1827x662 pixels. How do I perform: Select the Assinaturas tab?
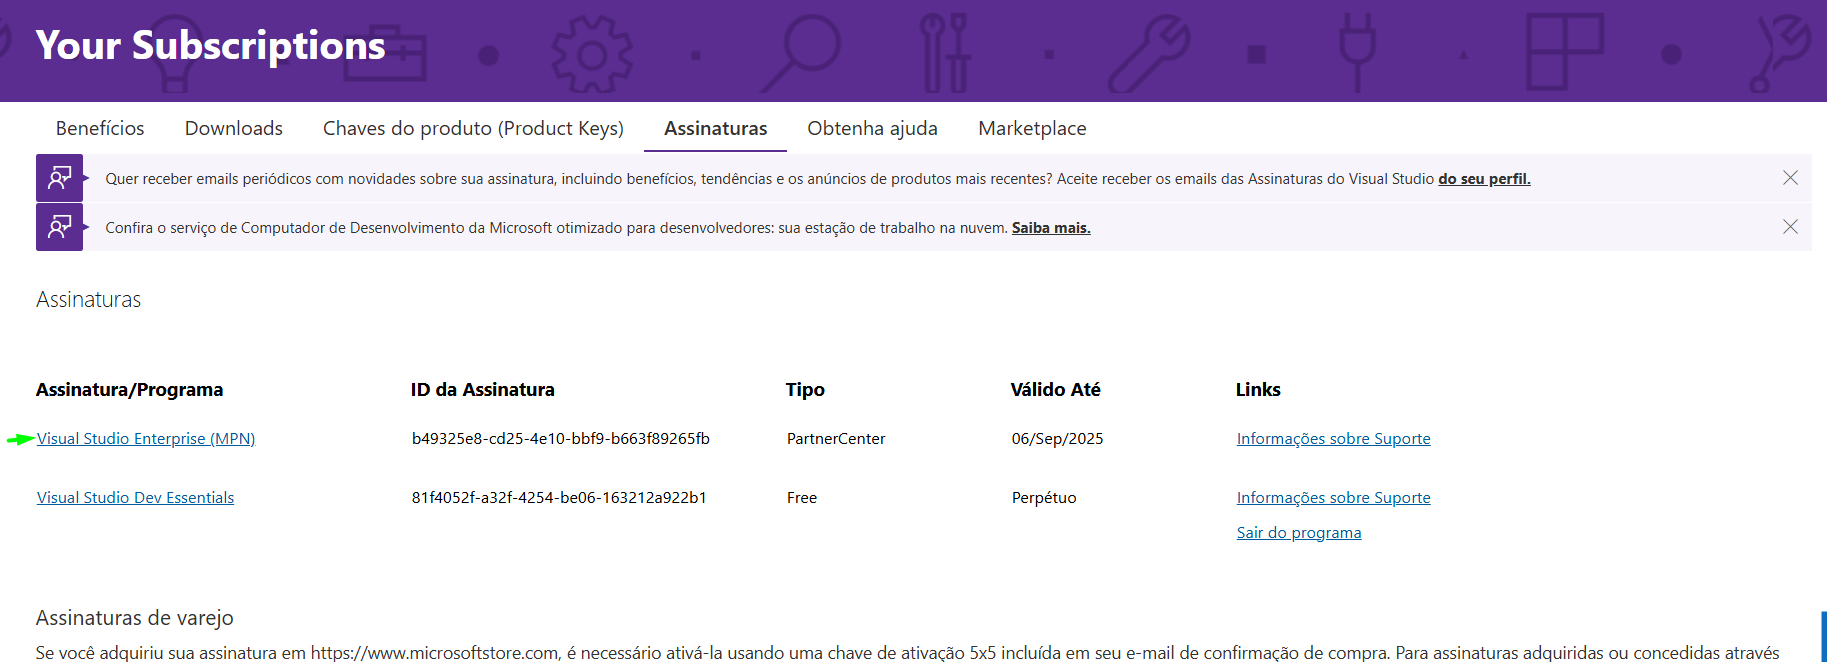(x=716, y=128)
